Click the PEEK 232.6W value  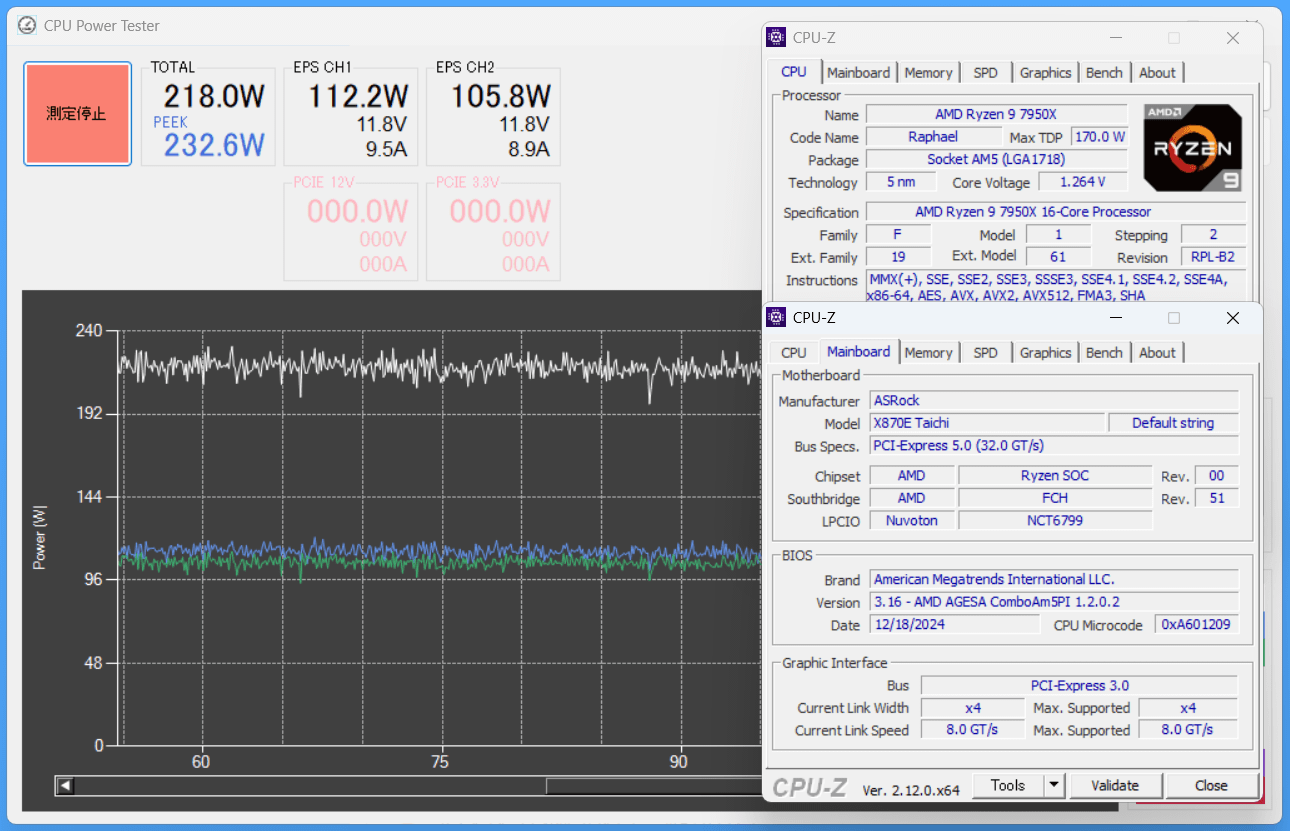(x=214, y=146)
